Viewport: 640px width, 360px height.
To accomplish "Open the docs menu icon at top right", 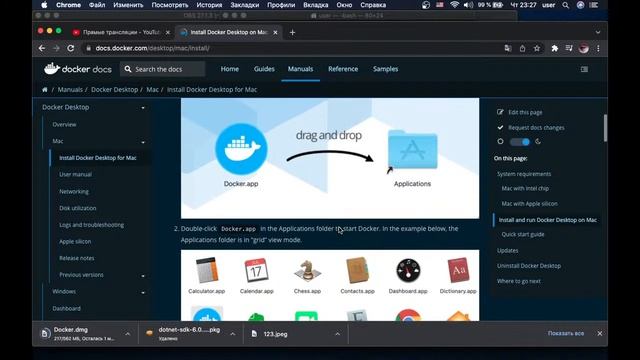I will click(584, 69).
